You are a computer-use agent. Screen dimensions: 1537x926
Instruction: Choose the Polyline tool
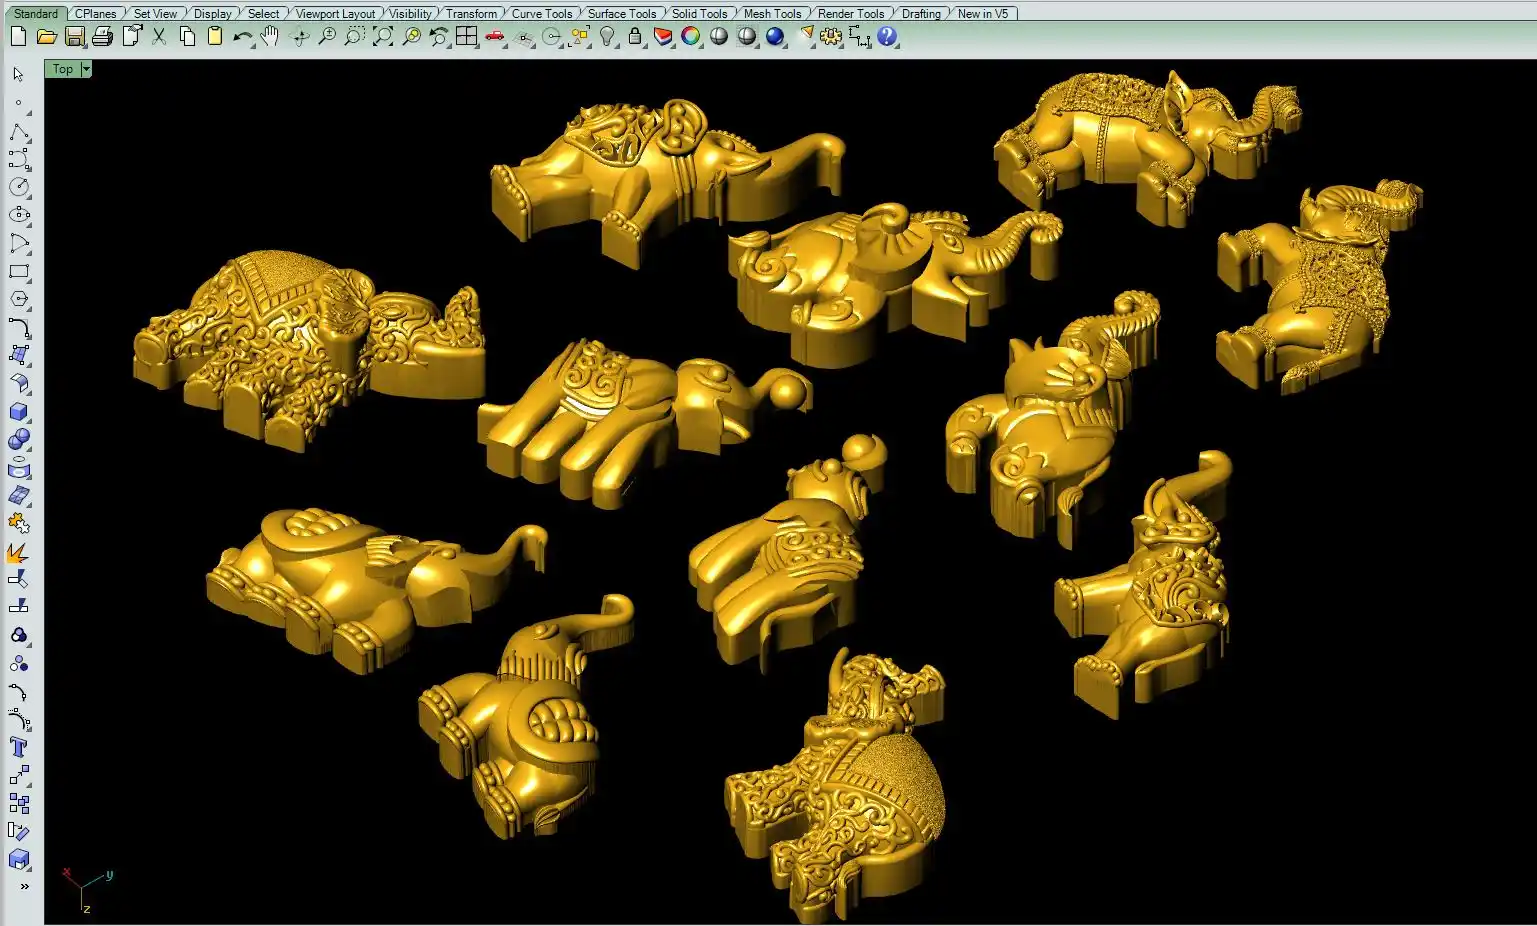(x=18, y=132)
